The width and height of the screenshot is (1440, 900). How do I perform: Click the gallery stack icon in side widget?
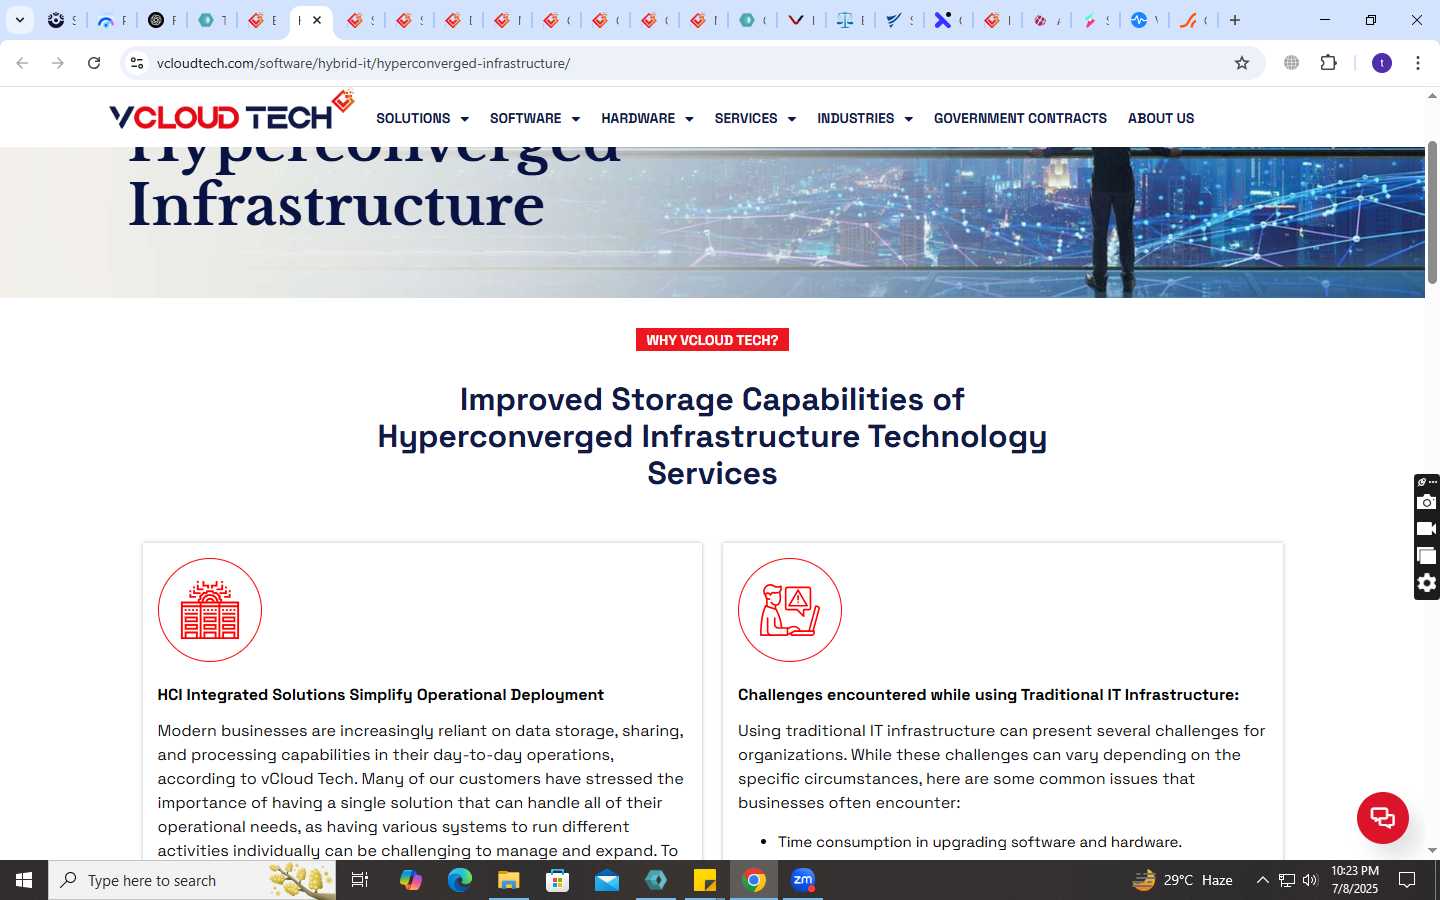coord(1427,556)
